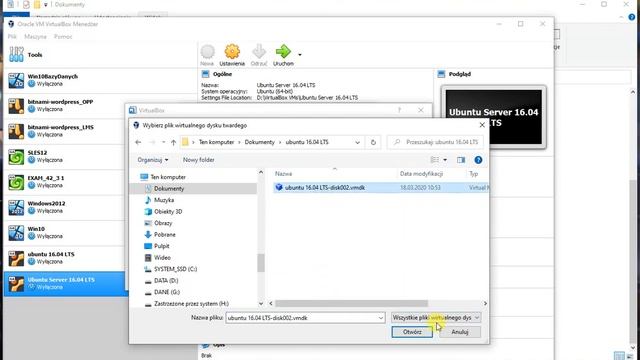Click the help question mark on VirtualBox dialog
Image resolution: width=640 pixels, height=360 pixels.
click(399, 110)
